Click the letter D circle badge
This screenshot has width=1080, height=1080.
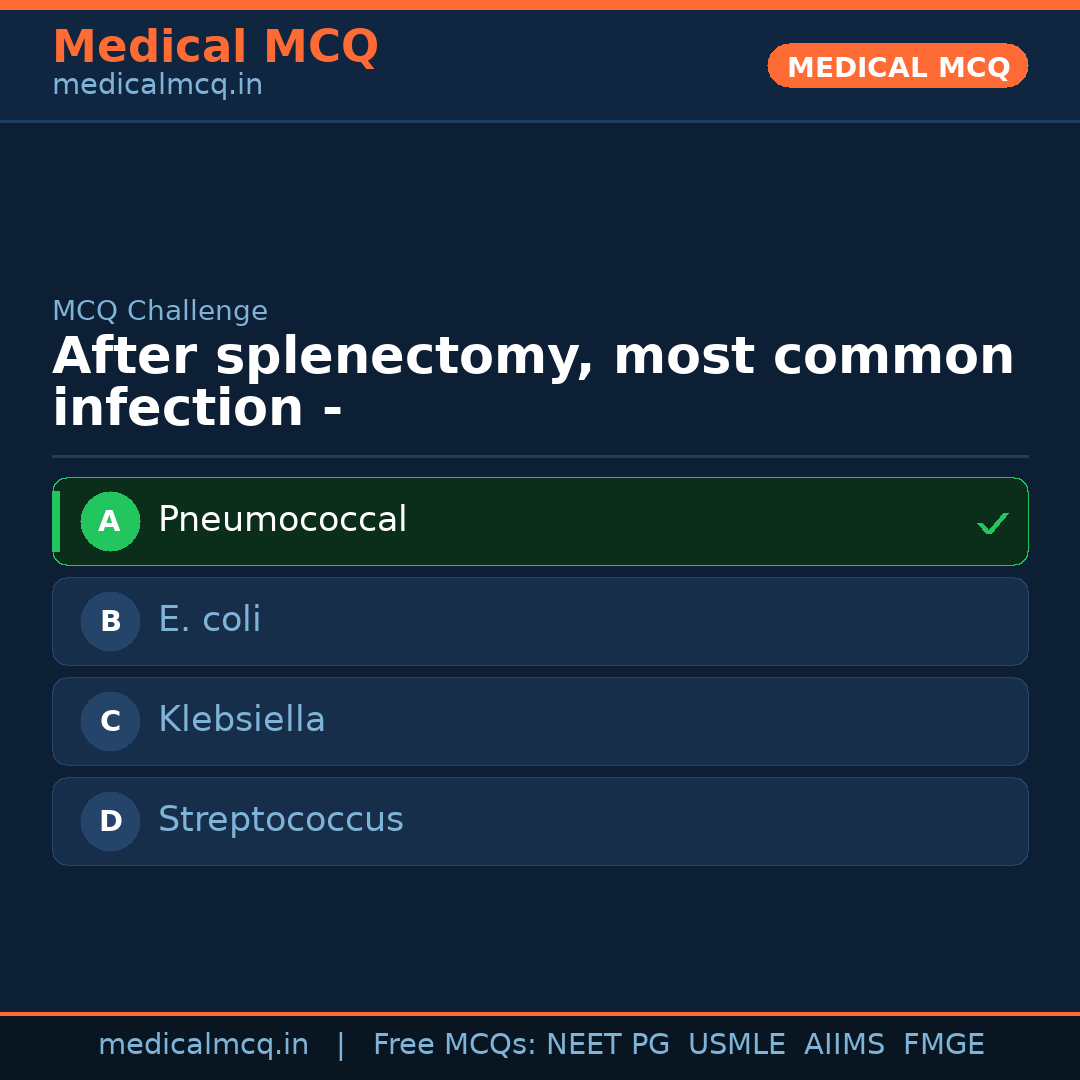110,821
